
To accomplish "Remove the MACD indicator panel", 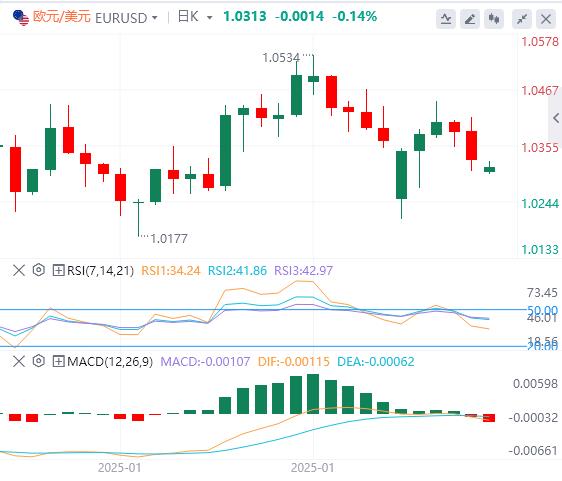I will (19, 361).
